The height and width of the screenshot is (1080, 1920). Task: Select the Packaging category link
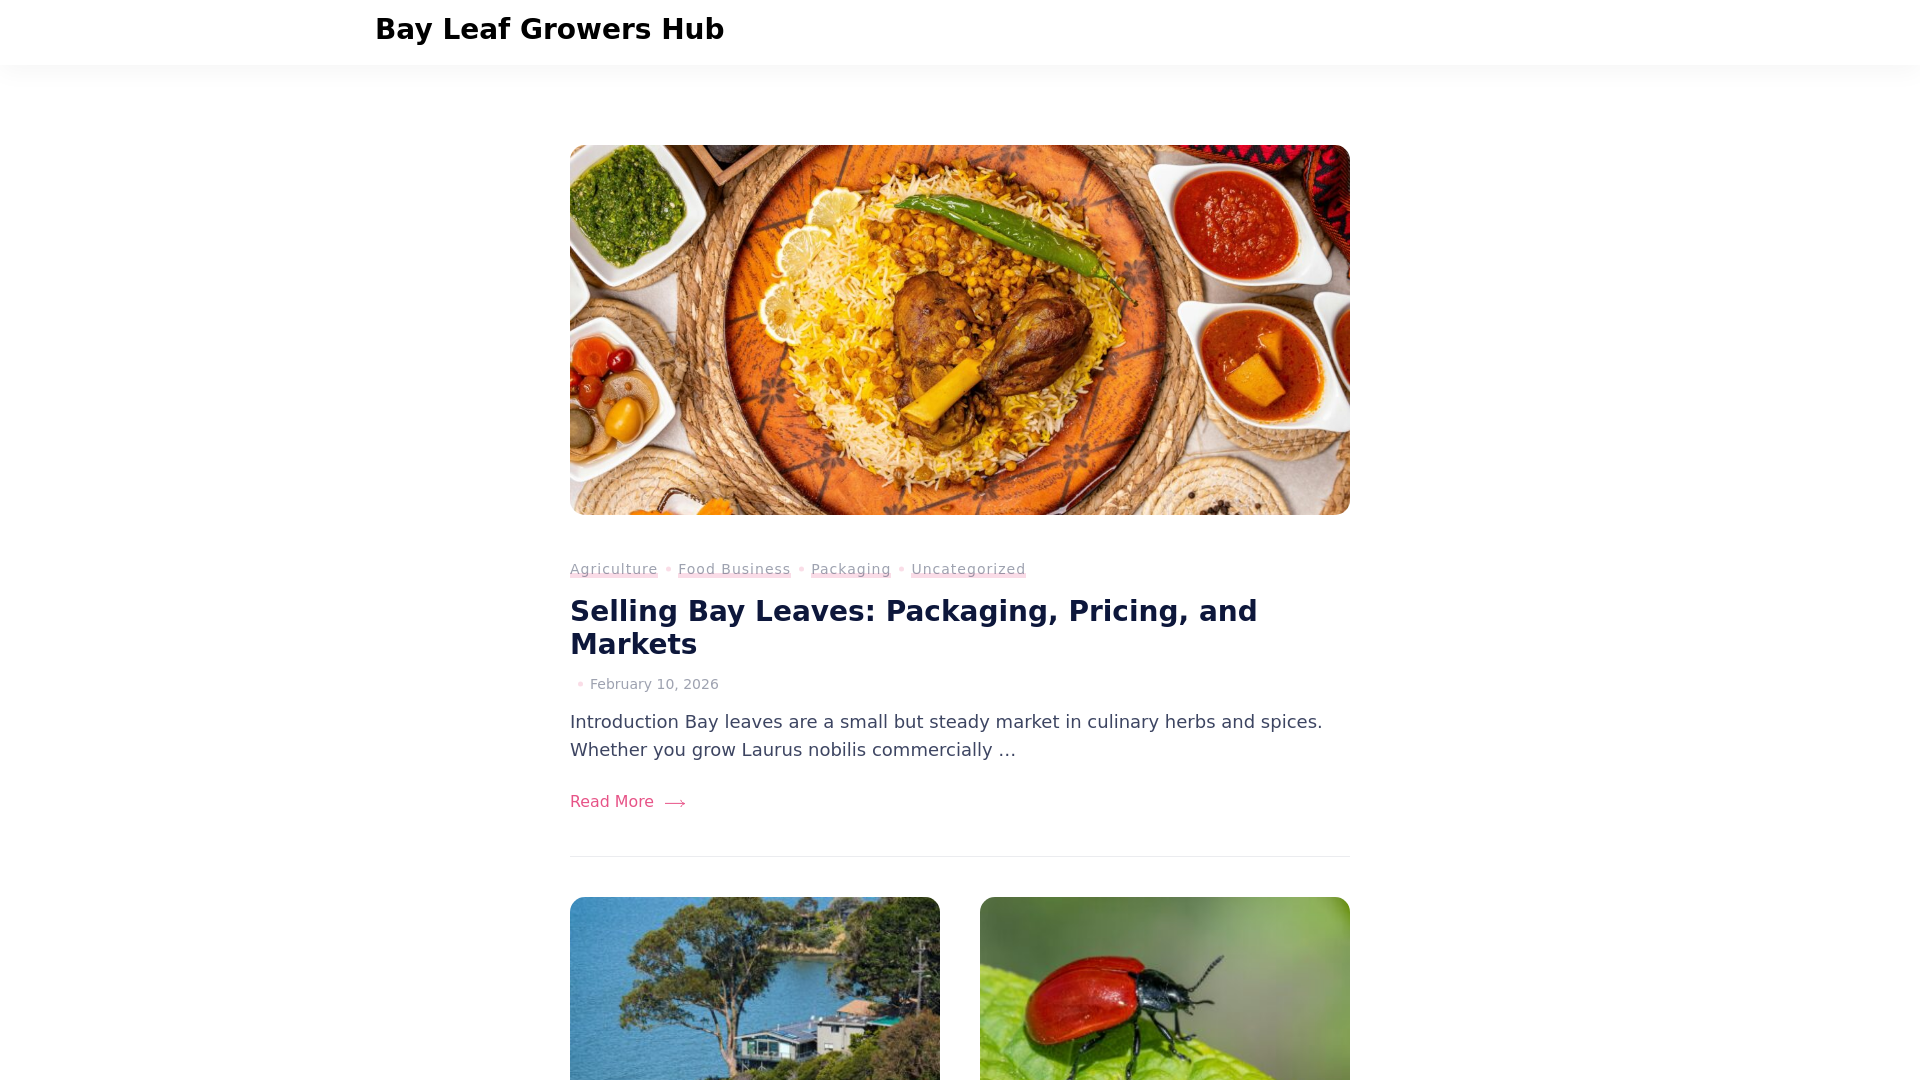[x=851, y=569]
